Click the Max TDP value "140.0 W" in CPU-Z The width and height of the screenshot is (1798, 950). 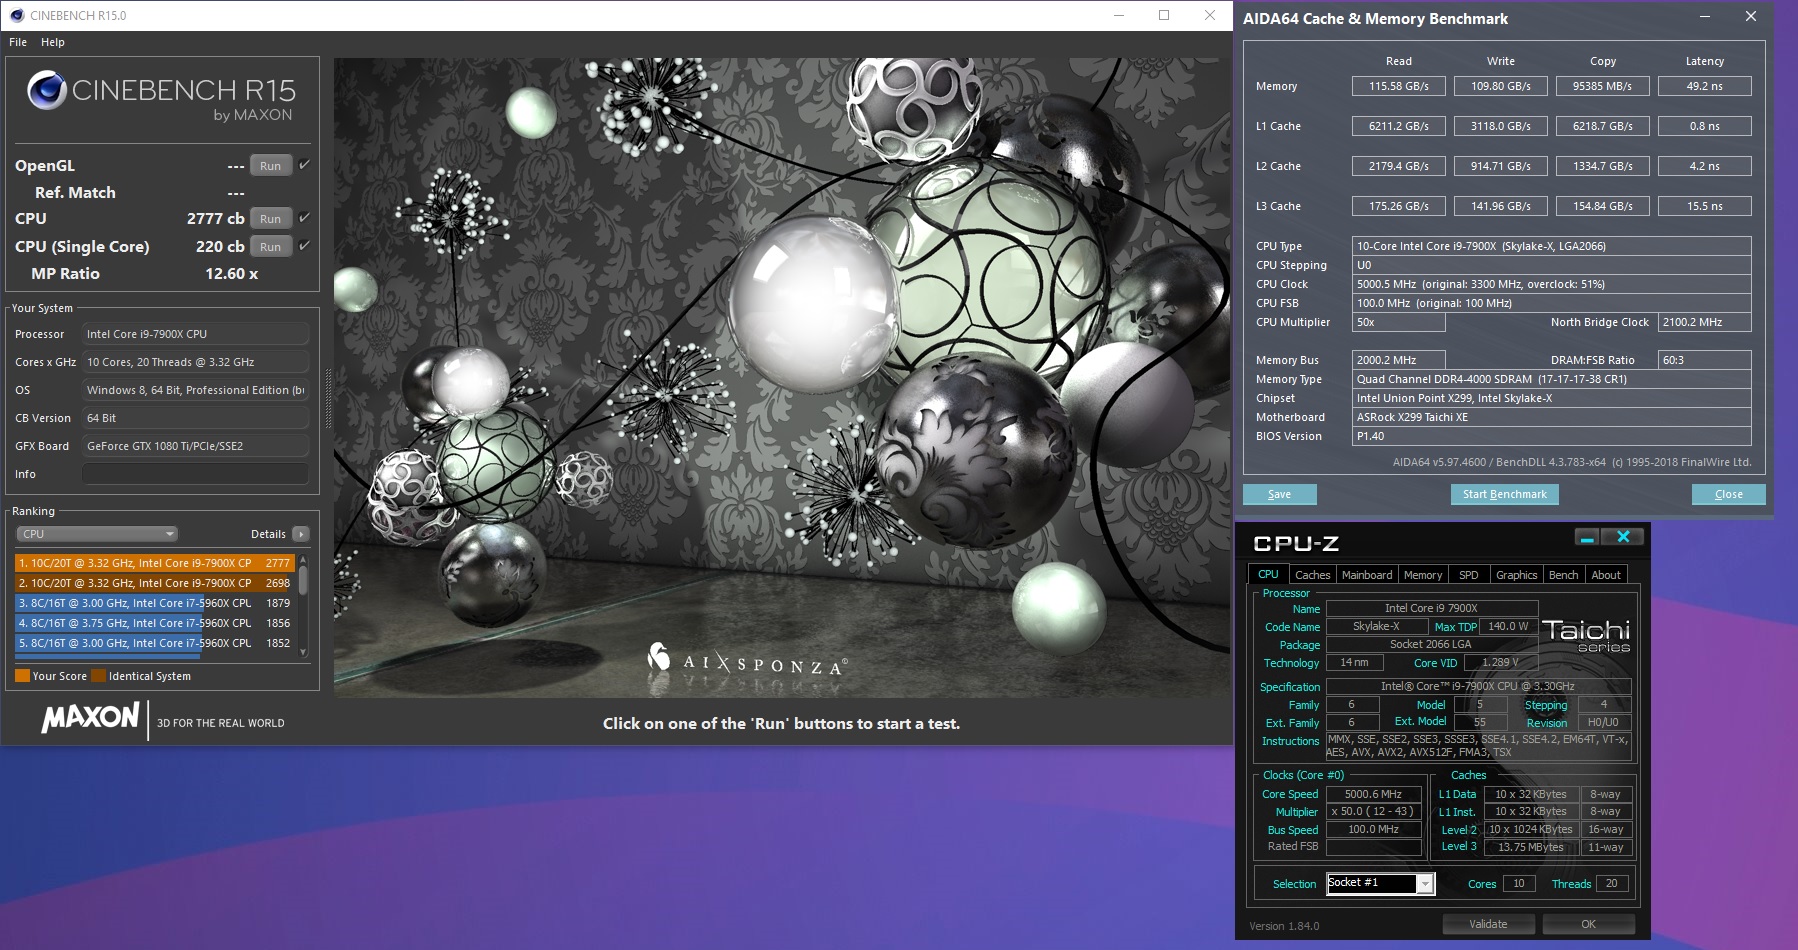1508,626
